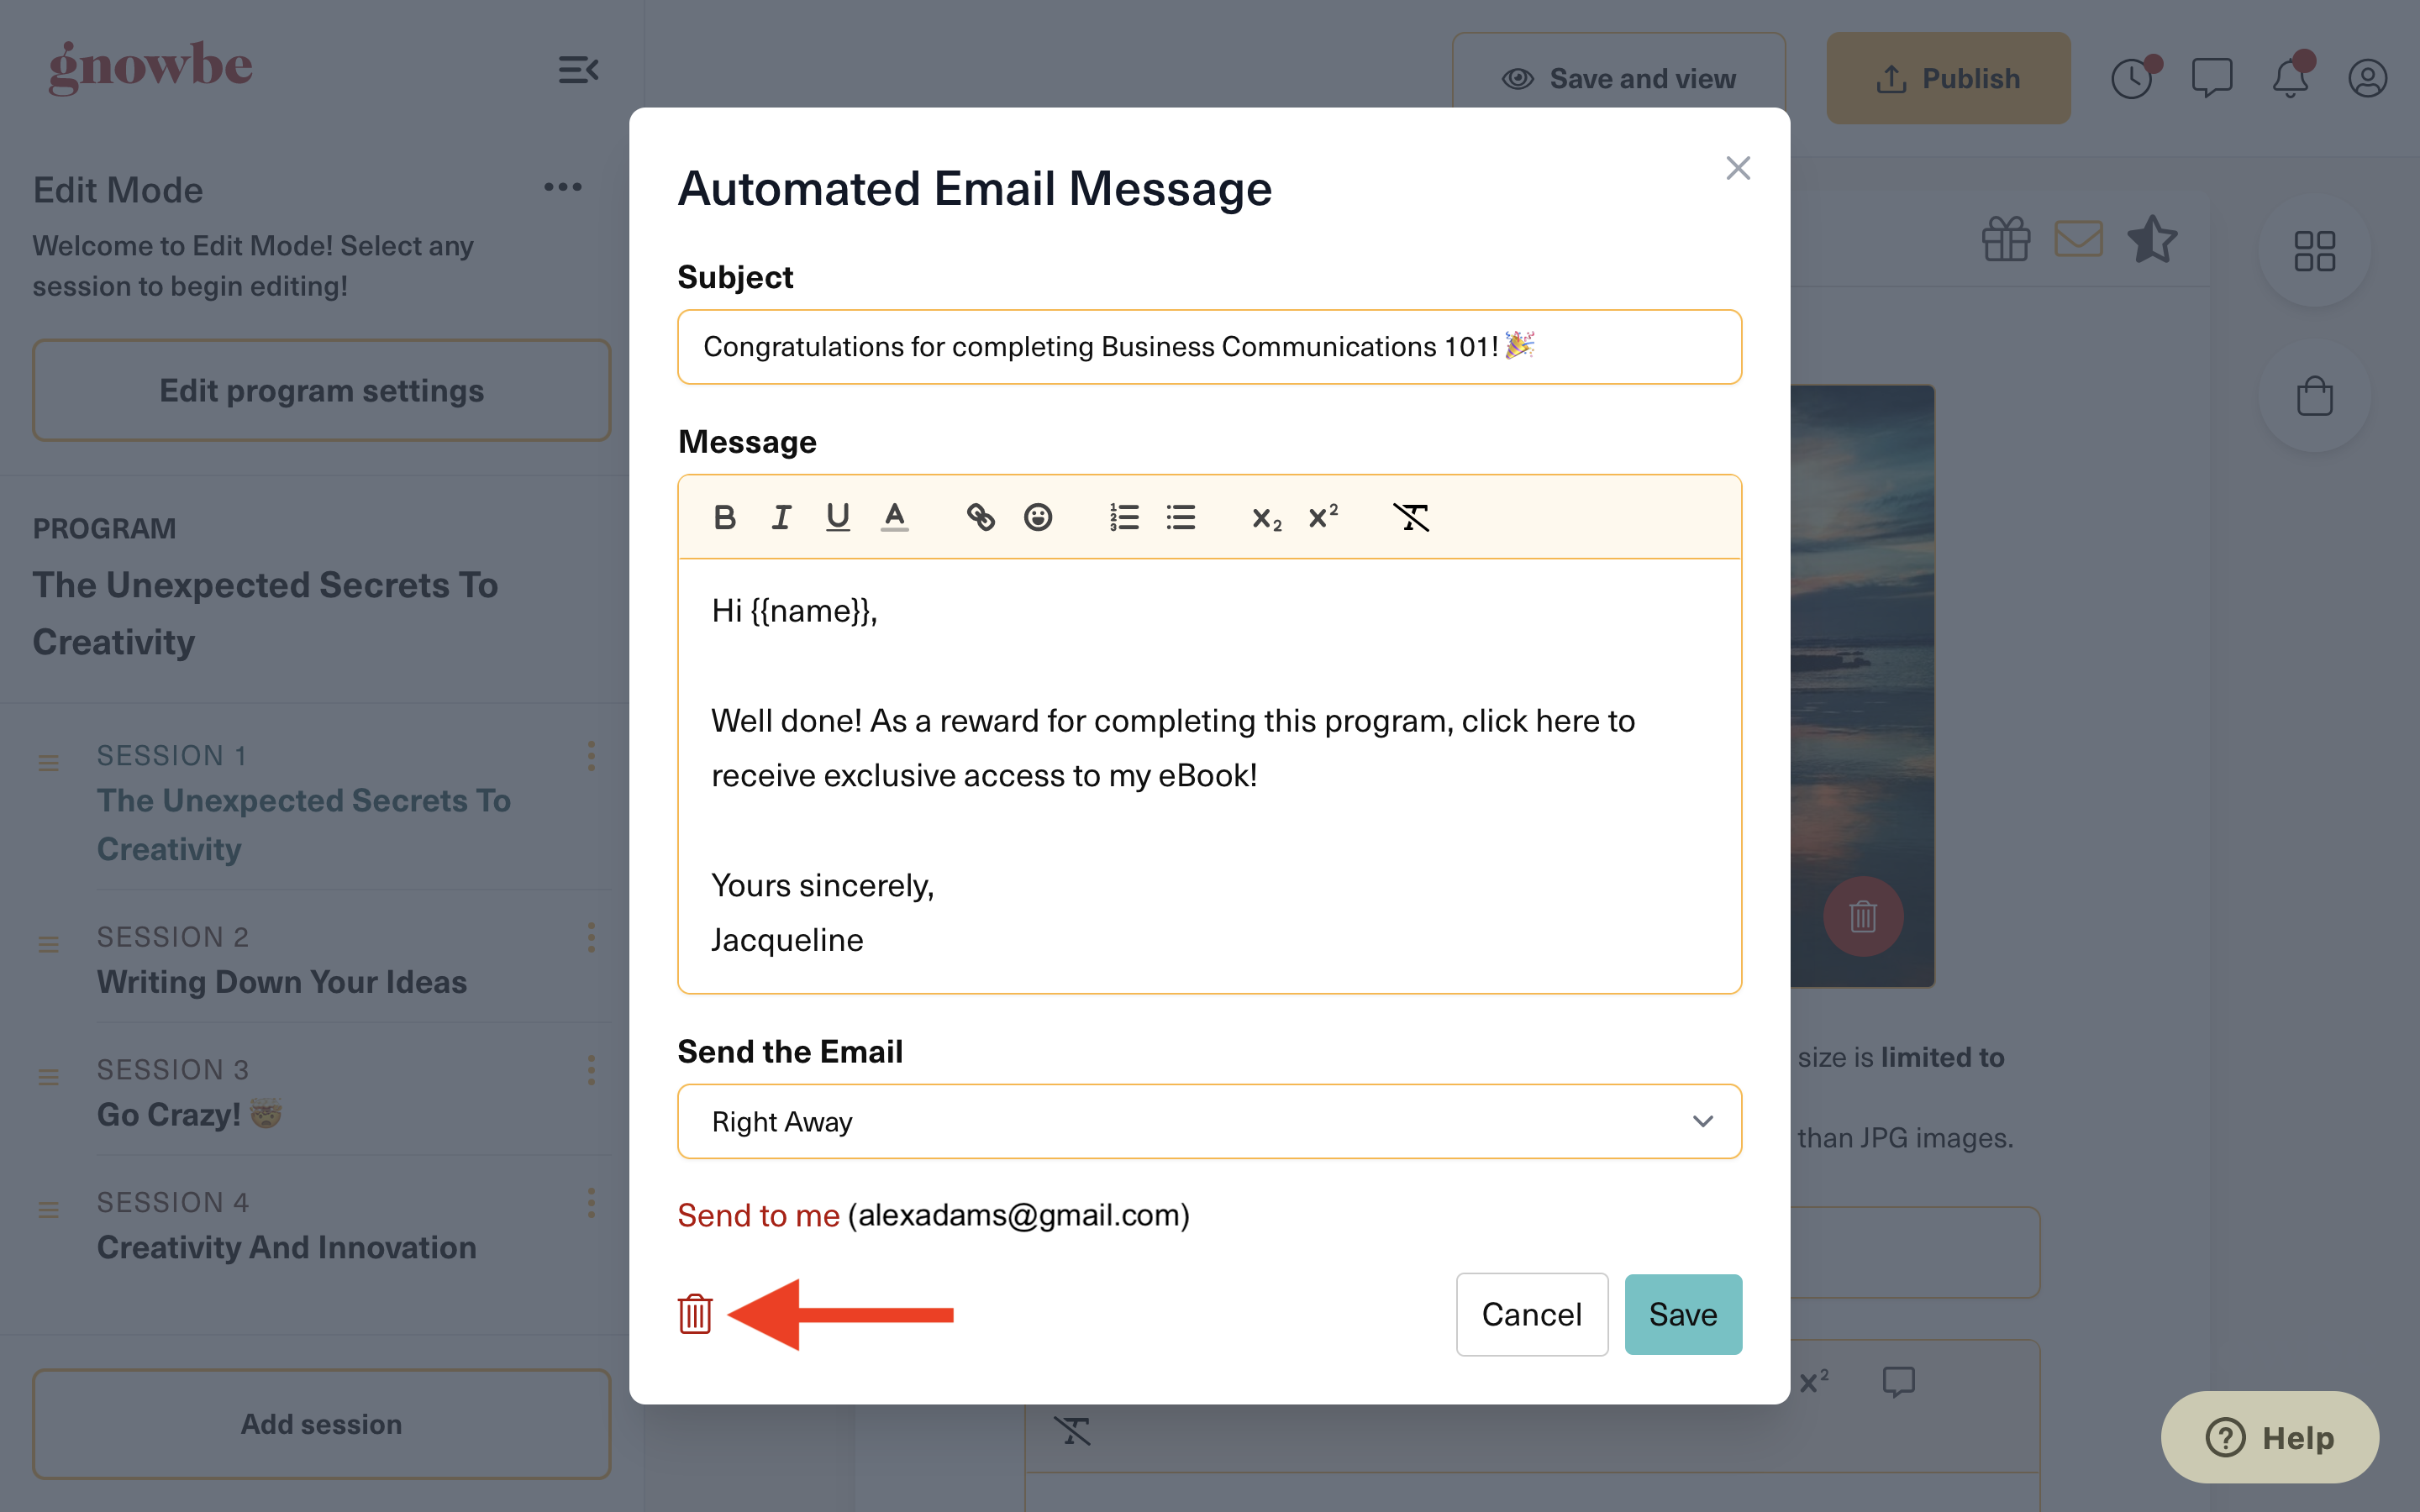Open Edit program settings
The width and height of the screenshot is (2420, 1512).
point(321,390)
